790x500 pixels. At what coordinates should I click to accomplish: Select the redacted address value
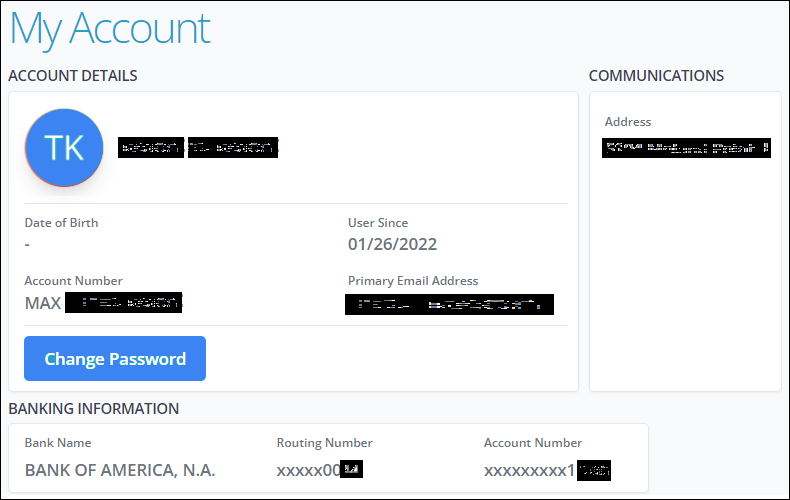click(x=686, y=149)
